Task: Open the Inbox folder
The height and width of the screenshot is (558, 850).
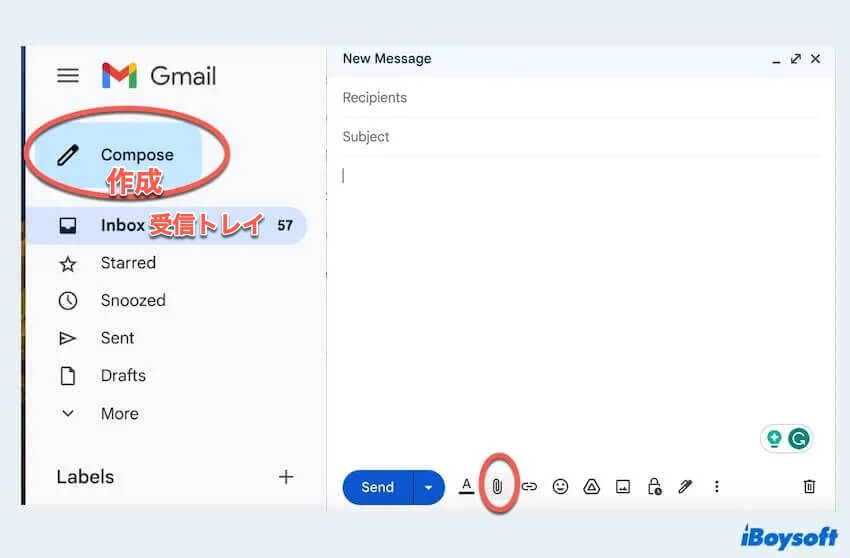Action: 122,225
